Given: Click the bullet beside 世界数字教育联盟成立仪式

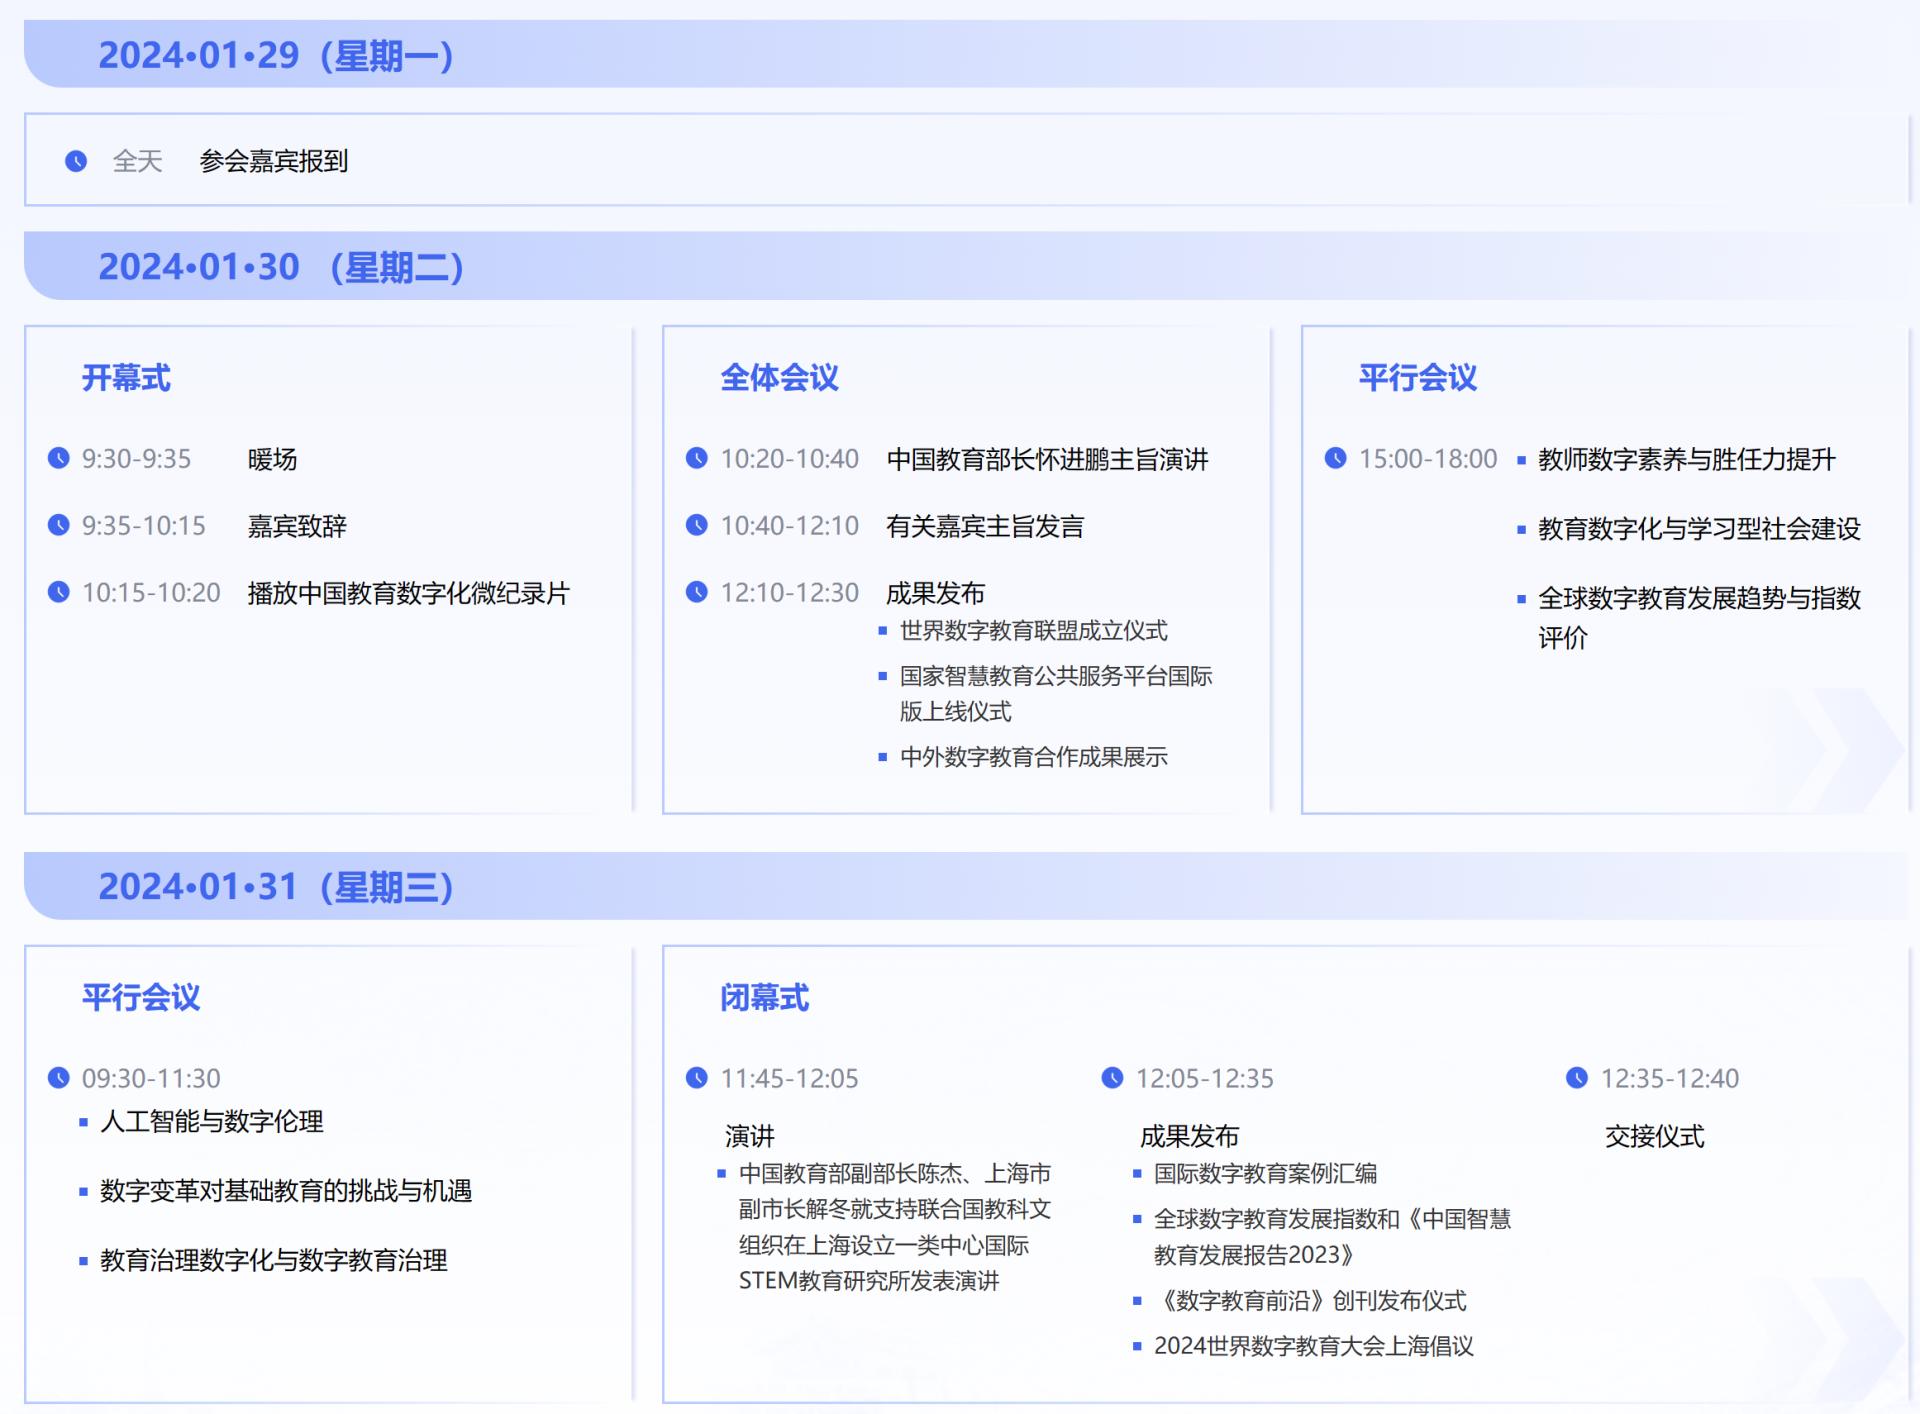Looking at the screenshot, I should (x=881, y=630).
